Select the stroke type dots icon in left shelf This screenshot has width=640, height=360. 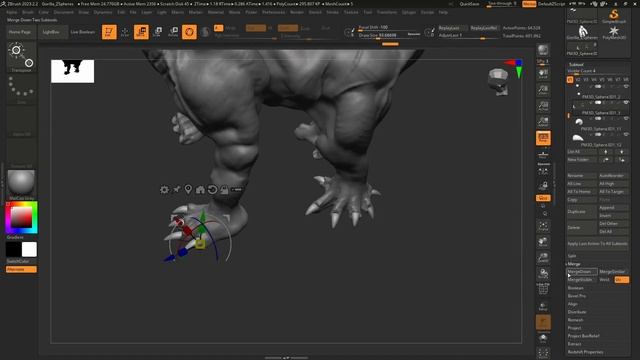[x=21, y=89]
